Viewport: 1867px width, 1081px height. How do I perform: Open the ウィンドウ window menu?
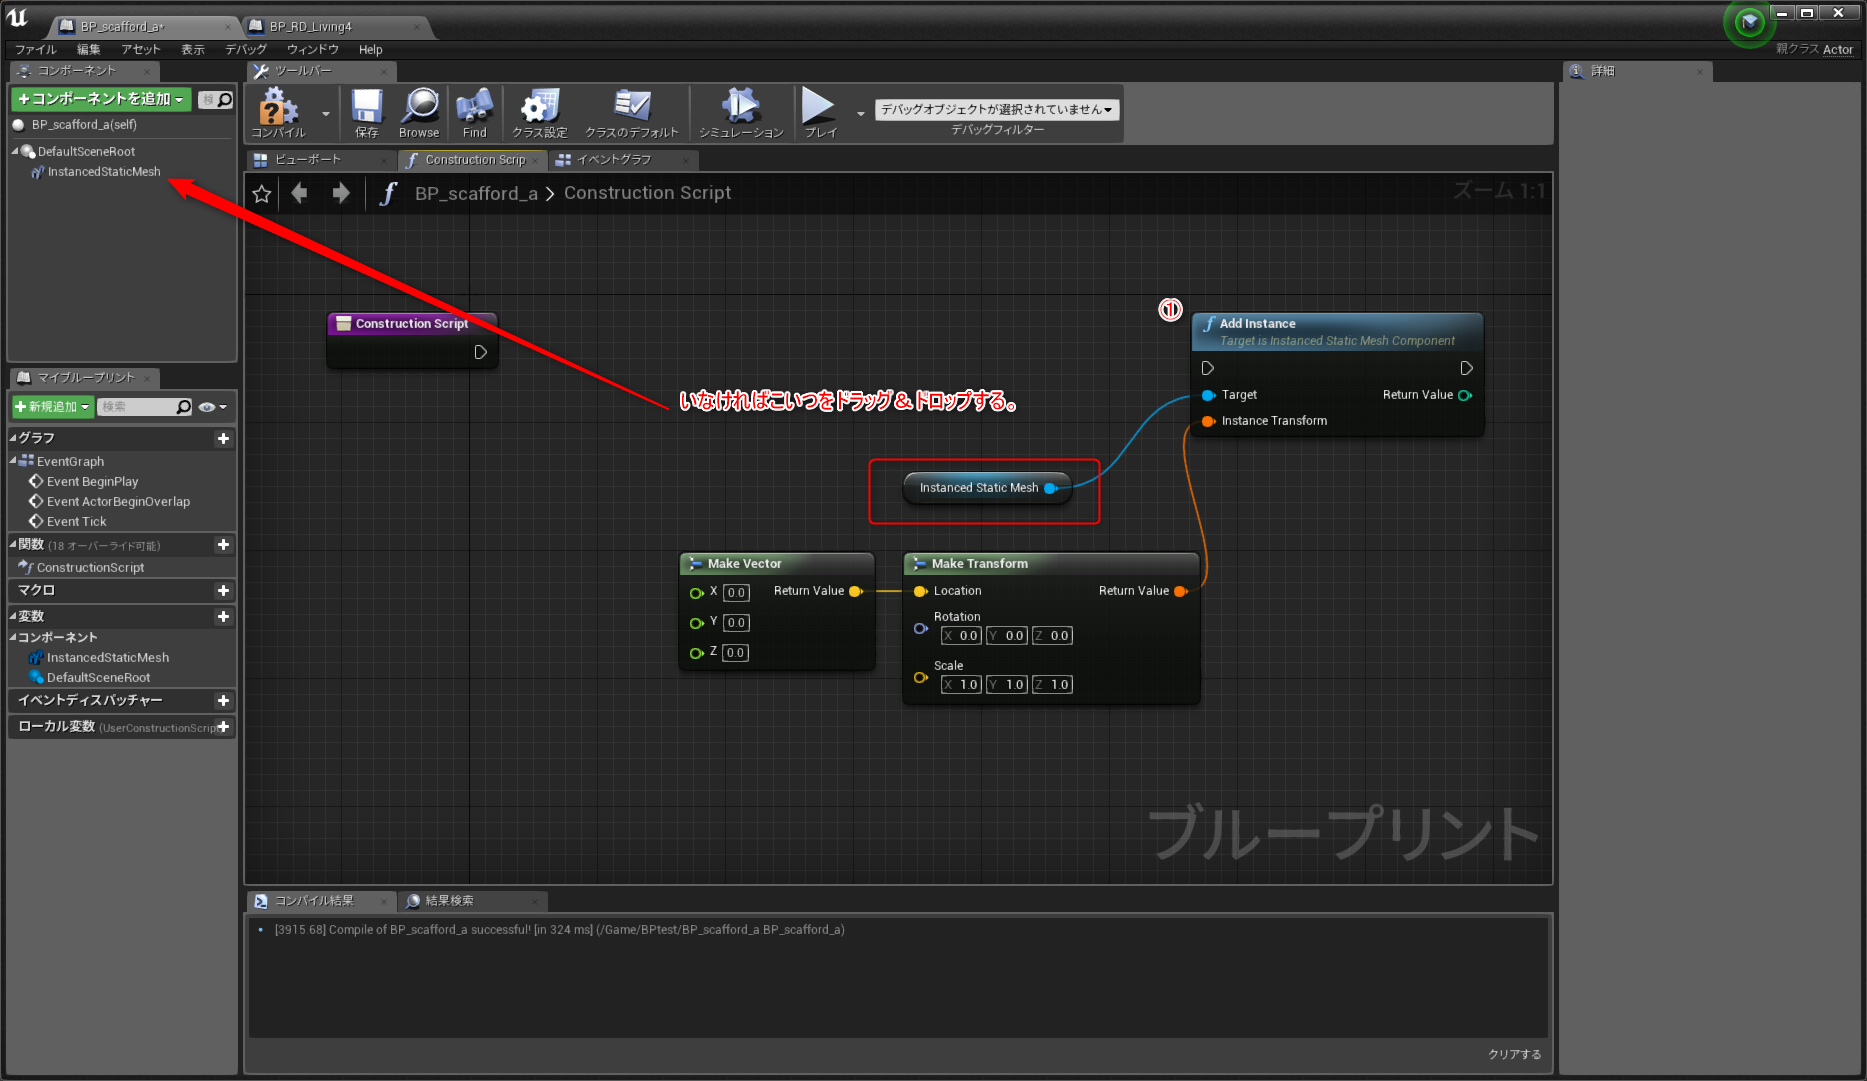click(313, 50)
